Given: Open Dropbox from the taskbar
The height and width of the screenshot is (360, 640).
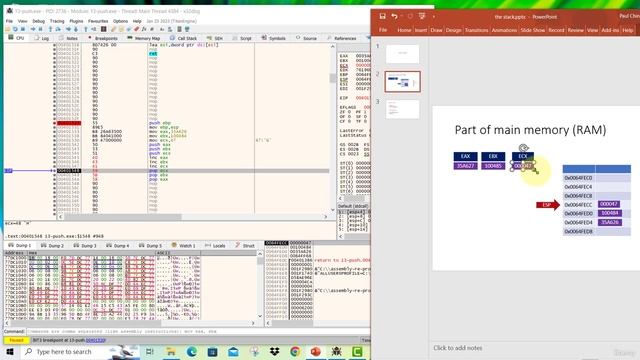Looking at the screenshot, I should click(274, 352).
